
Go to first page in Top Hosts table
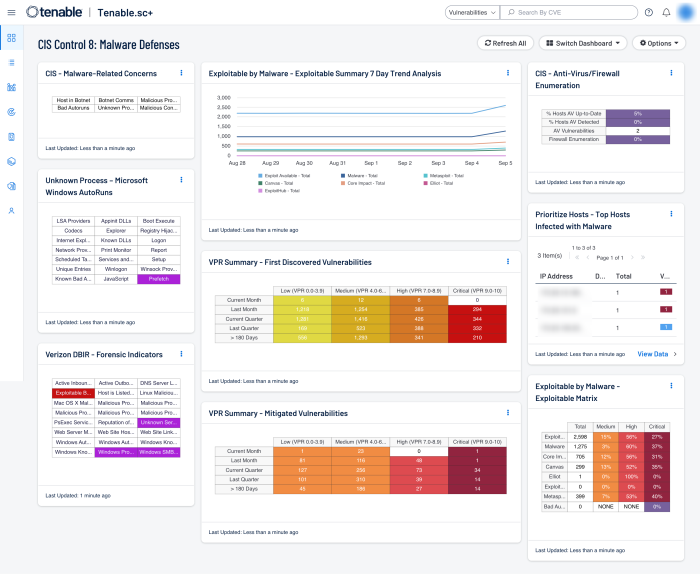pyautogui.click(x=577, y=258)
